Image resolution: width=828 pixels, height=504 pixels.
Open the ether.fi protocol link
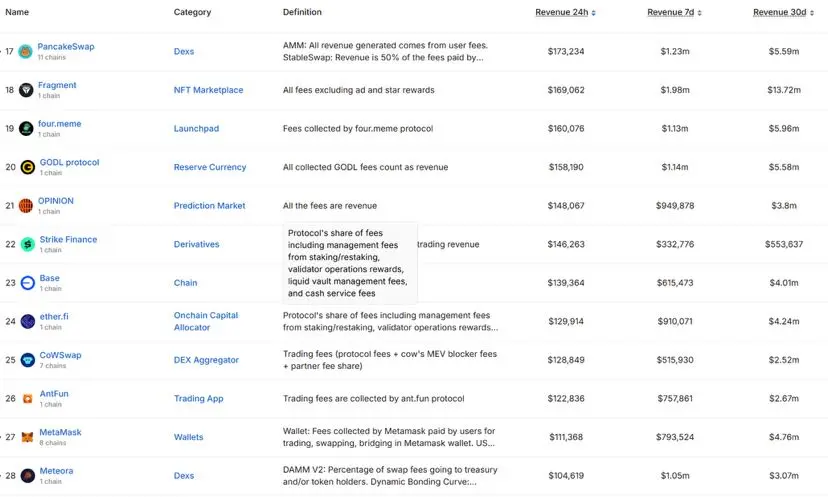[x=53, y=316]
